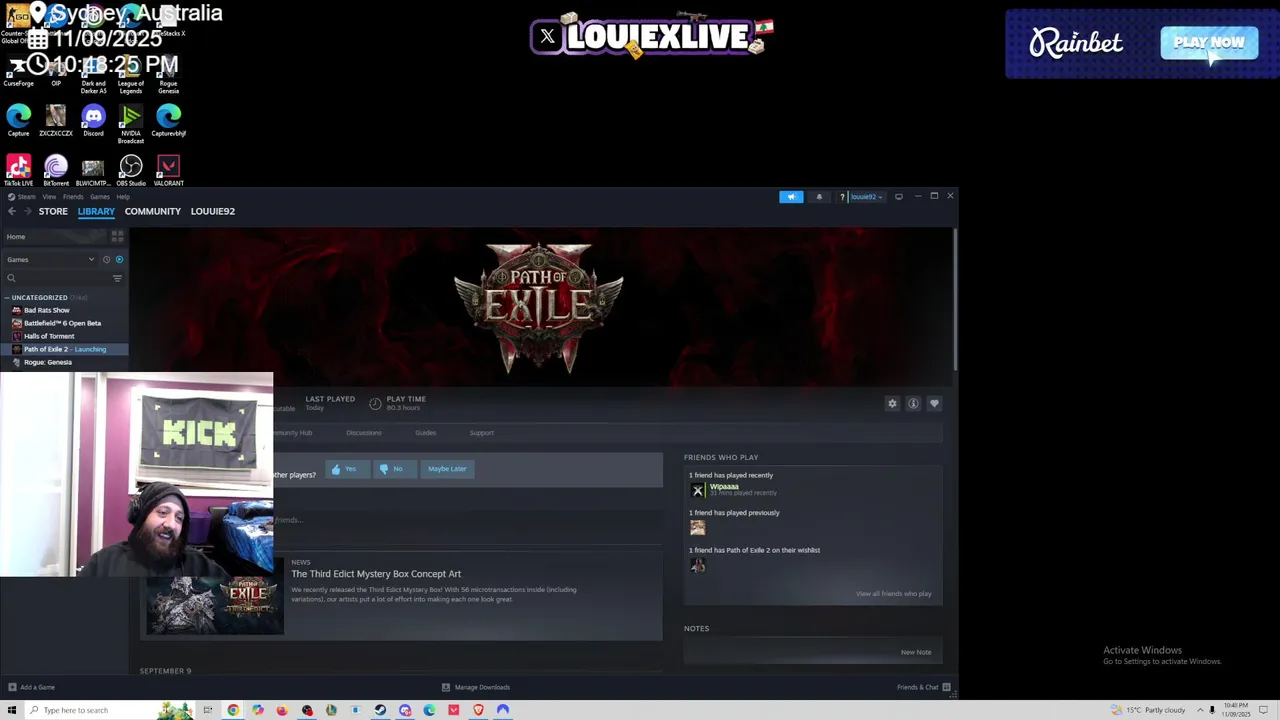Open Manage Downloads
Screen dimensions: 1280x720
point(476,687)
